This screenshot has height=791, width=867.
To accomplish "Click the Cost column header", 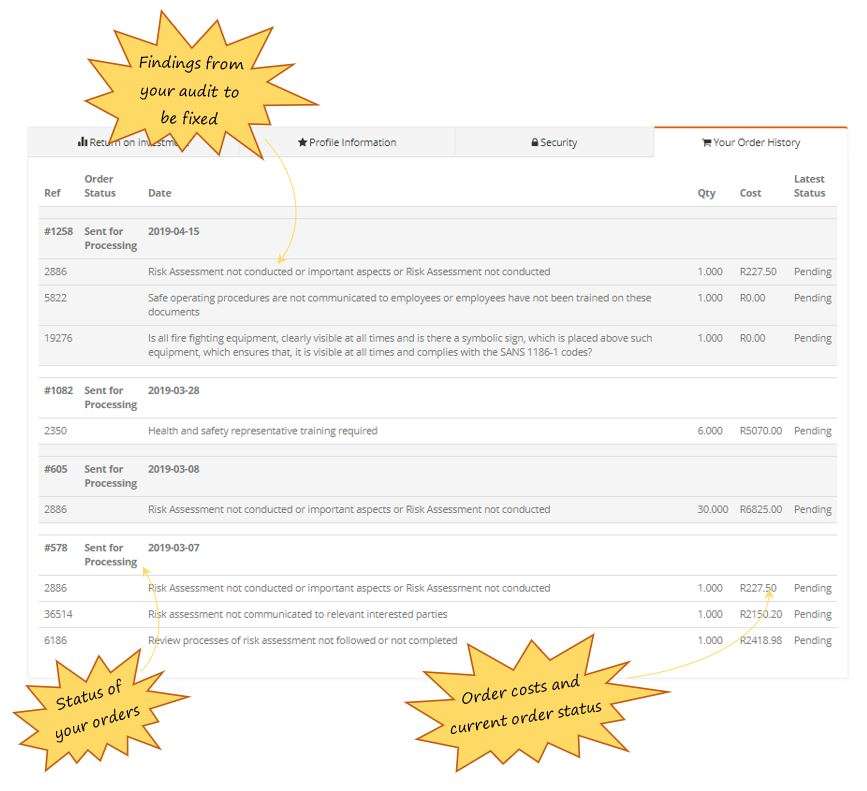I will coord(751,193).
